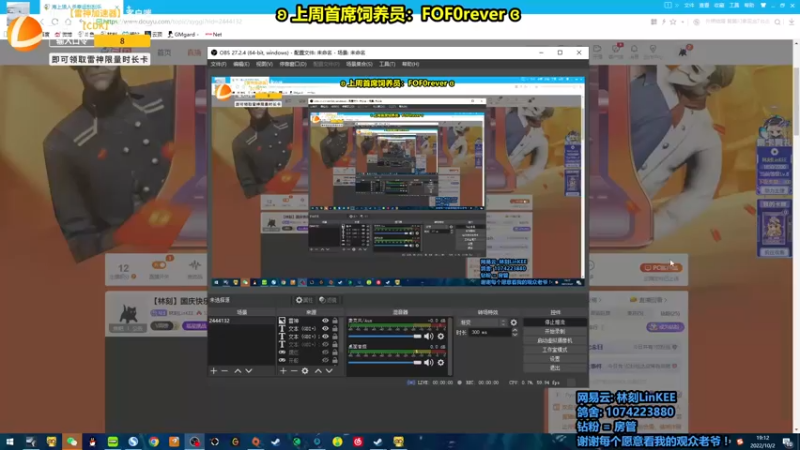This screenshot has width=800, height=450.
Task: Click the audio mixer vertical scrollbar
Action: pos(451,346)
